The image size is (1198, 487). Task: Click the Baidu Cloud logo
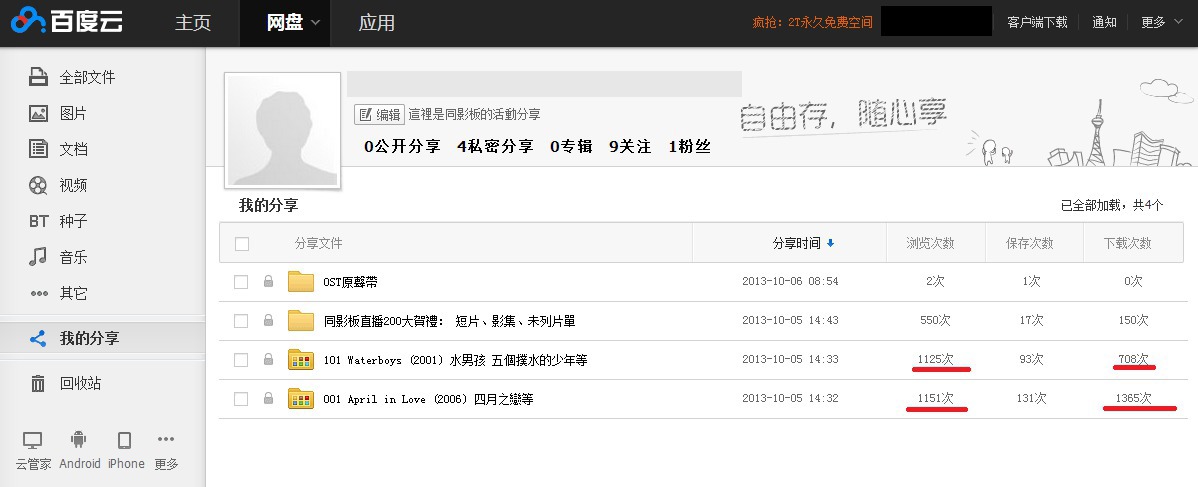tap(67, 21)
